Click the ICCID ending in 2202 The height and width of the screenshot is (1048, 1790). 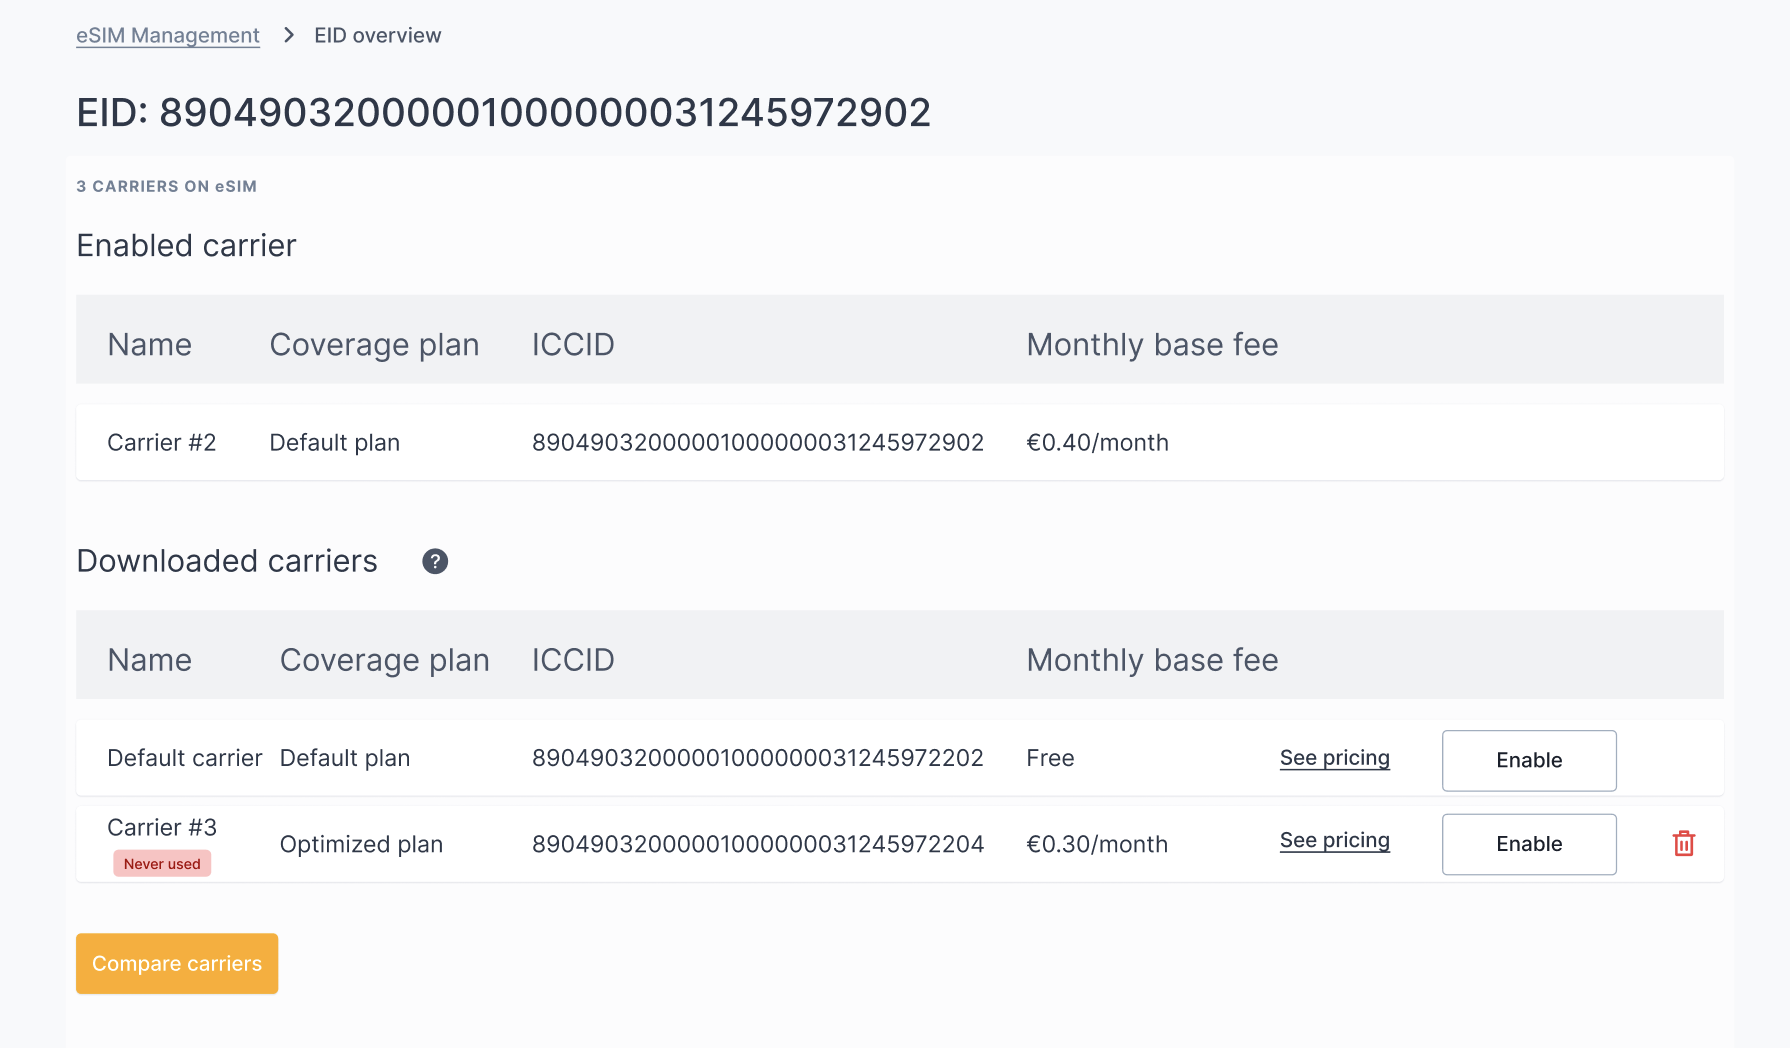coord(757,759)
